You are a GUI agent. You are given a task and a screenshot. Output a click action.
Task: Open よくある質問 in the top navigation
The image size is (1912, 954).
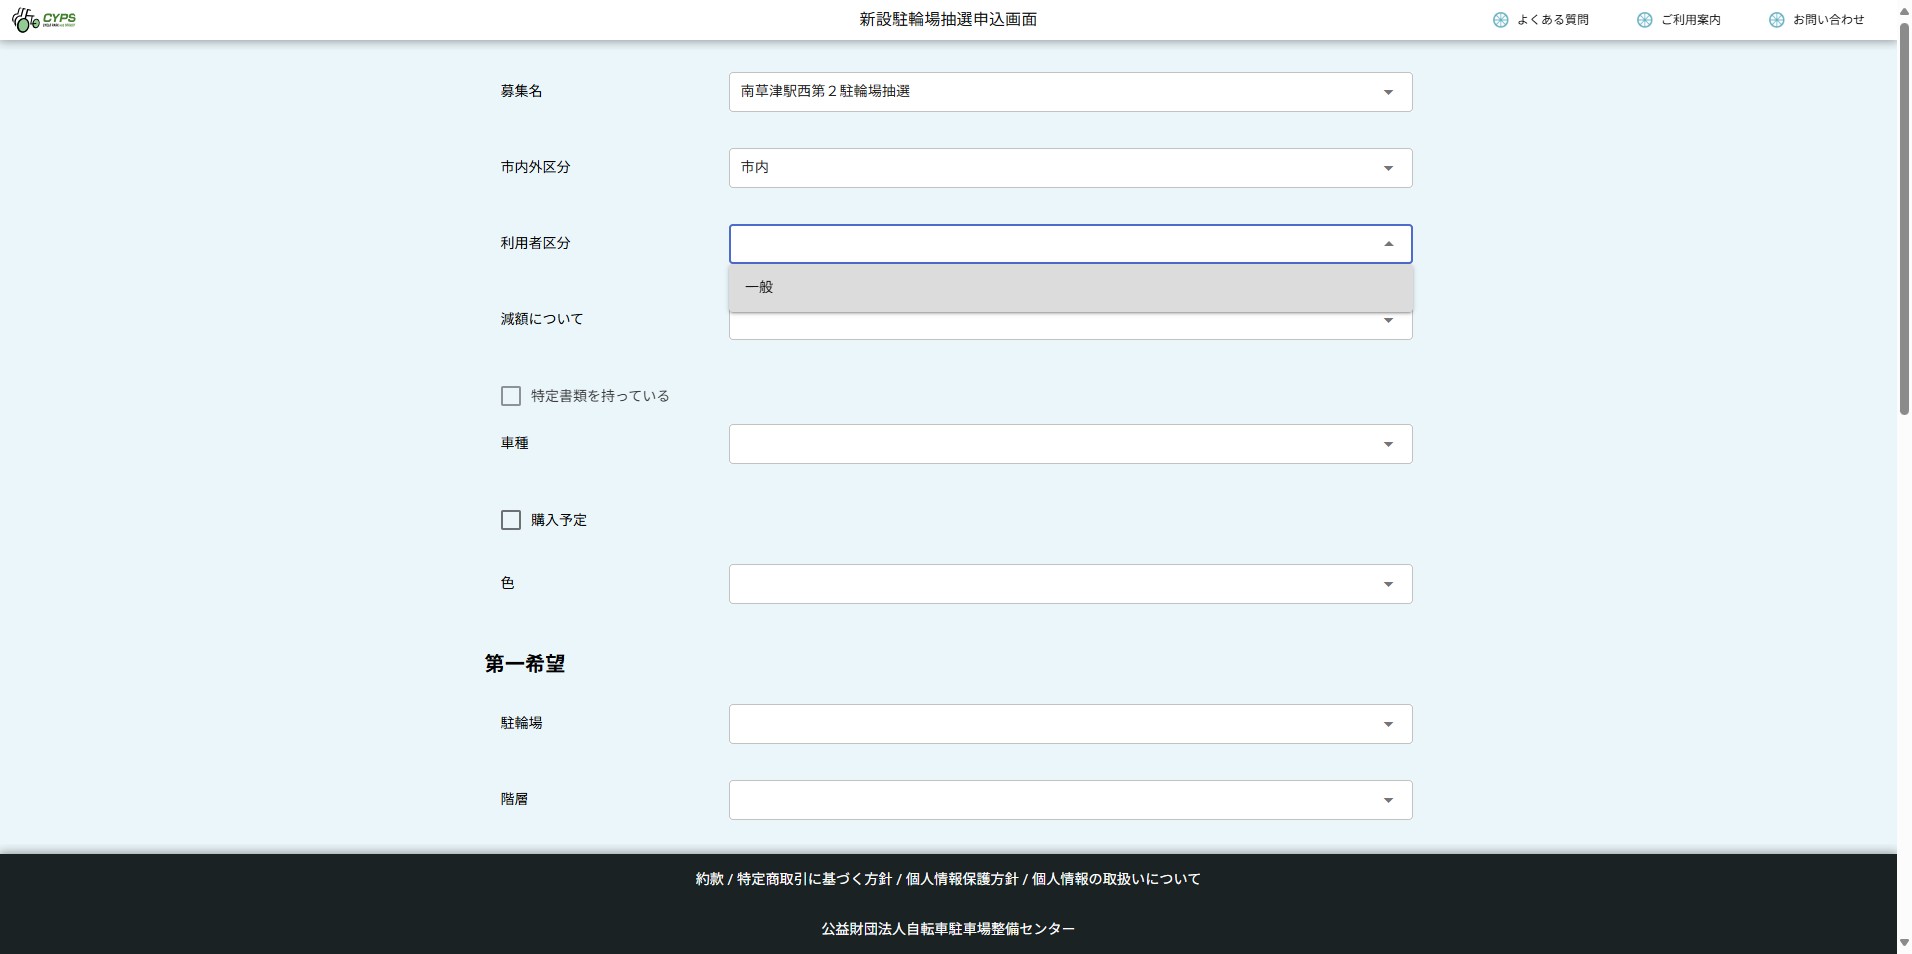click(1552, 20)
